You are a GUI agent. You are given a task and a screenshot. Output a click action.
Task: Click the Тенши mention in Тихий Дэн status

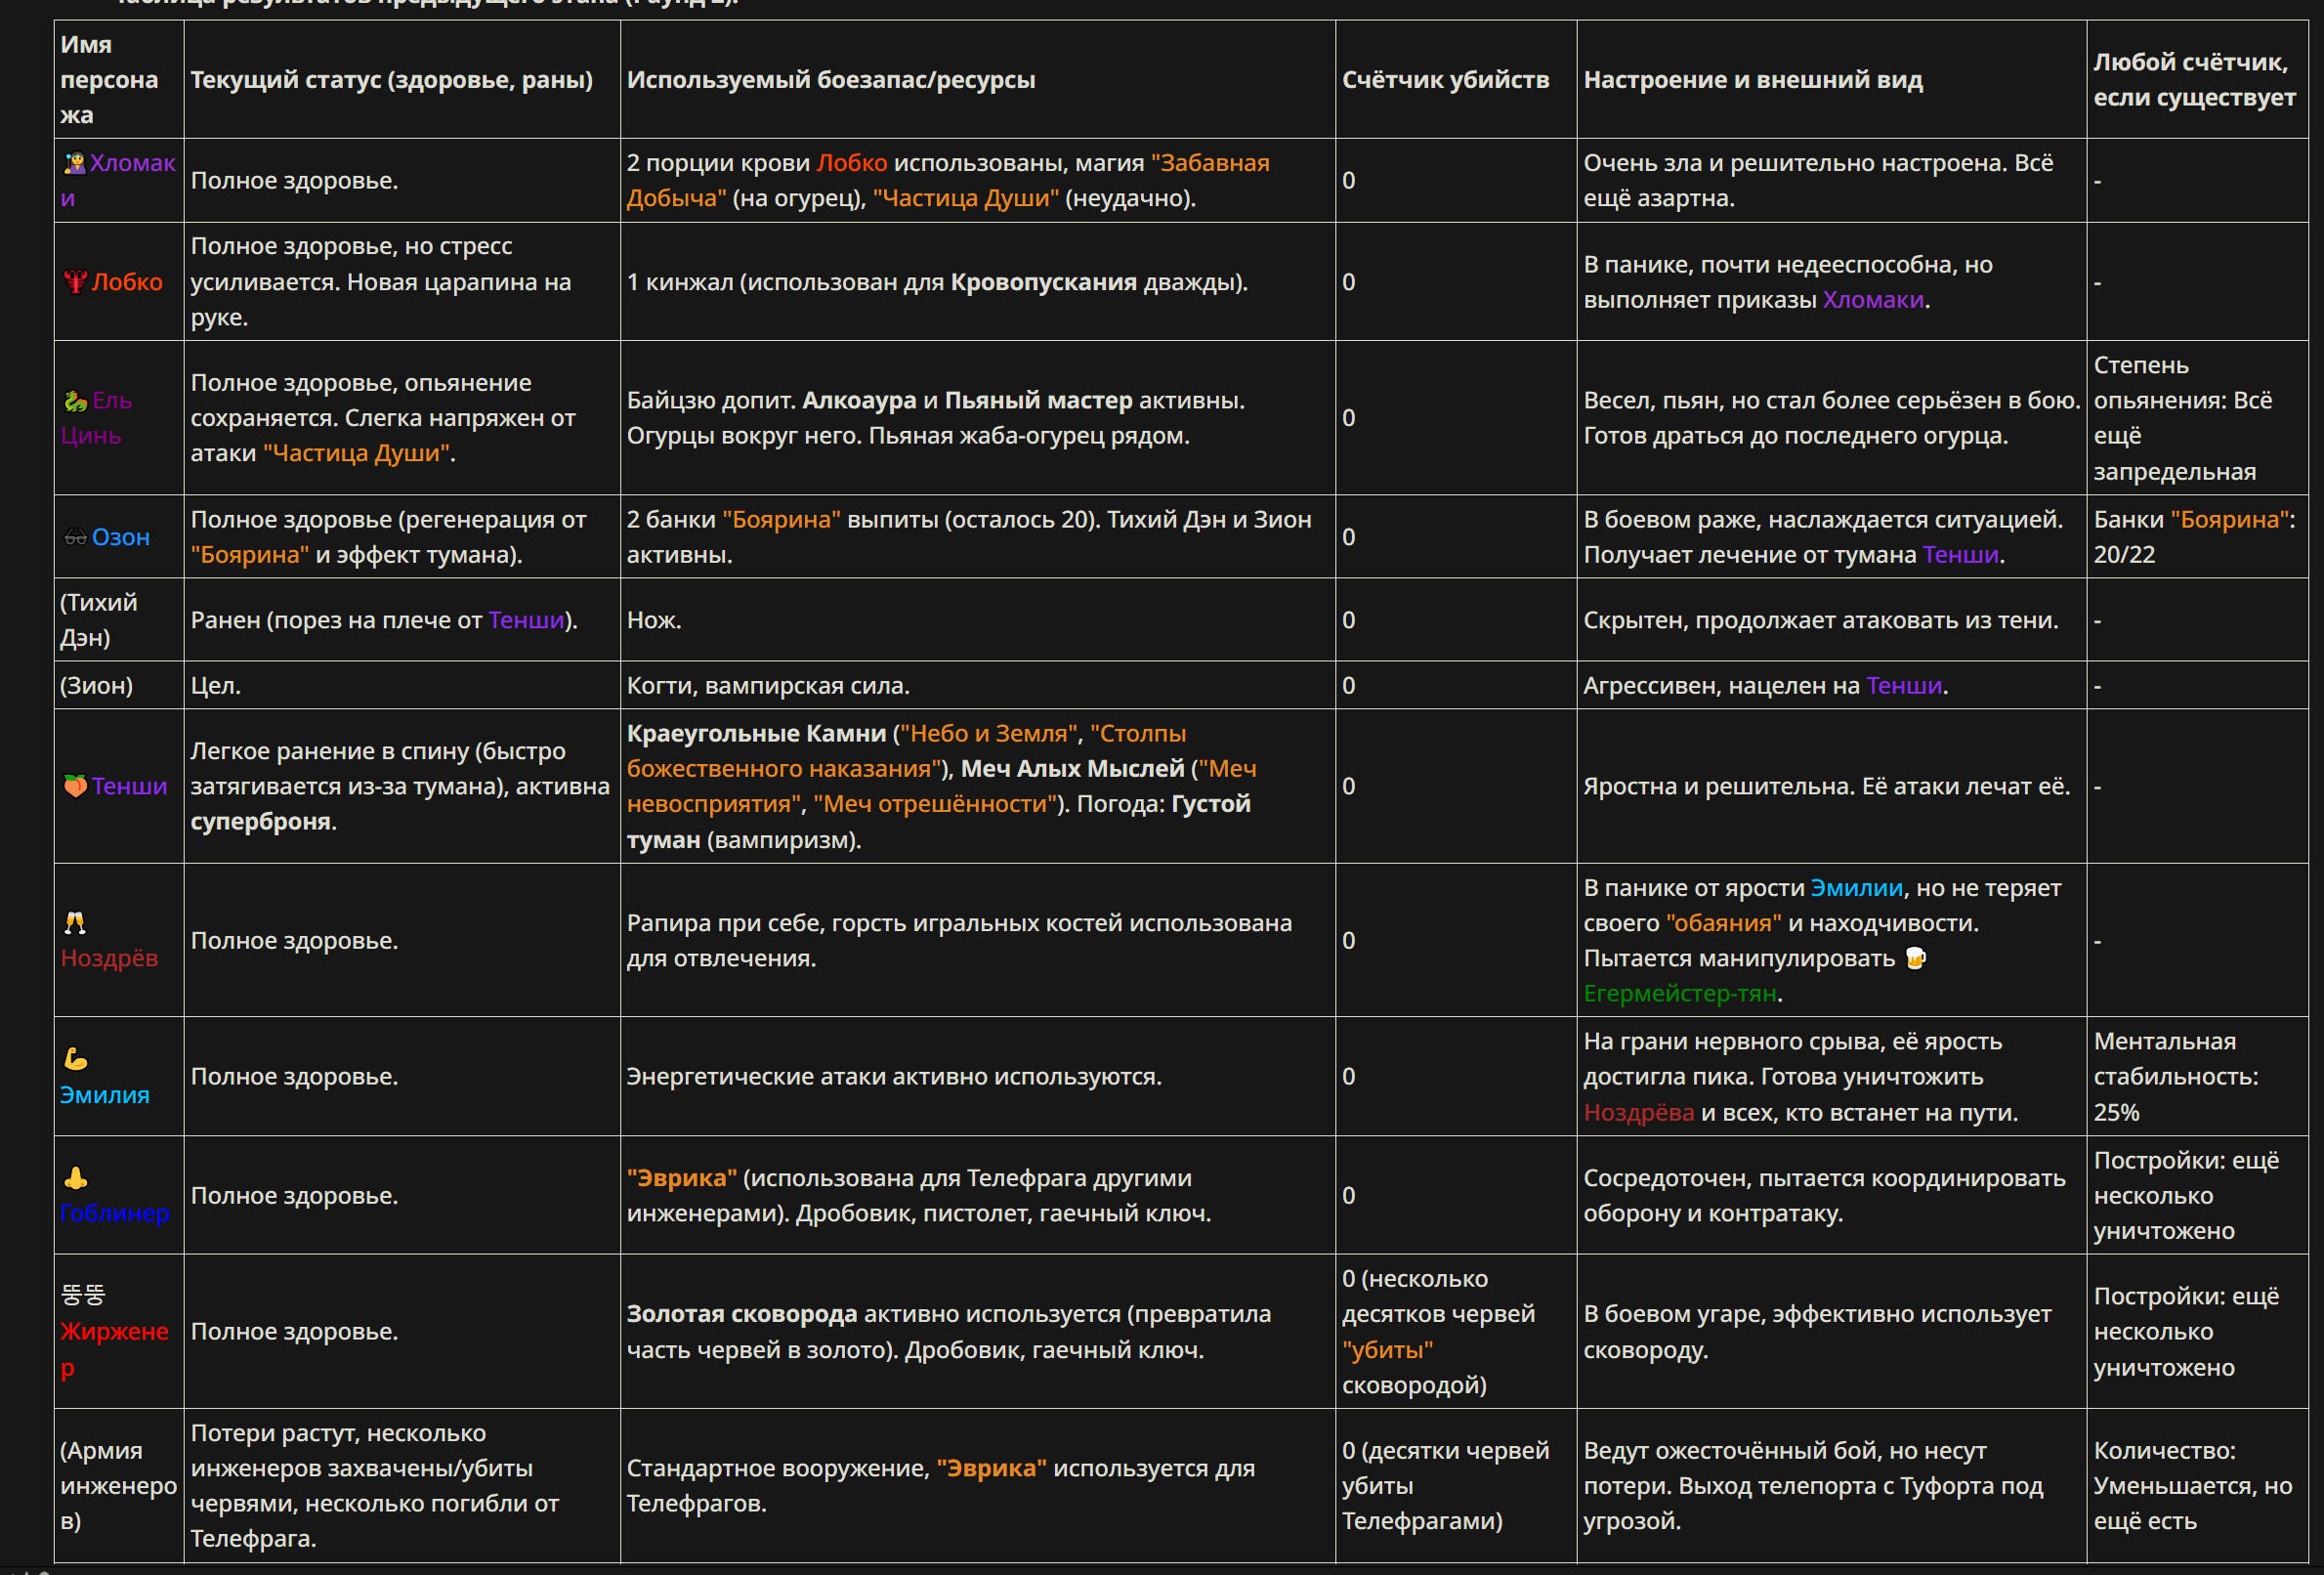[526, 620]
